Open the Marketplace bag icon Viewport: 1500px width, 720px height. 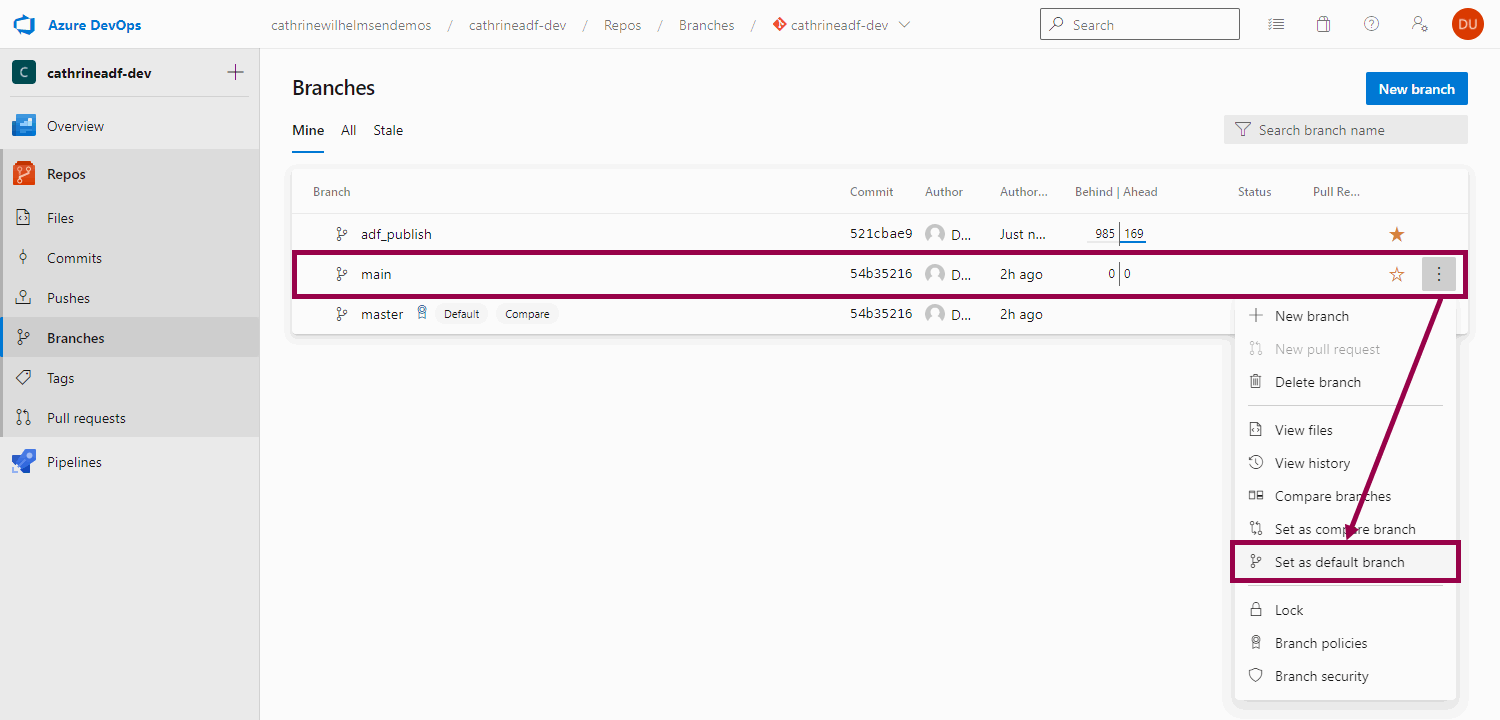tap(1323, 23)
